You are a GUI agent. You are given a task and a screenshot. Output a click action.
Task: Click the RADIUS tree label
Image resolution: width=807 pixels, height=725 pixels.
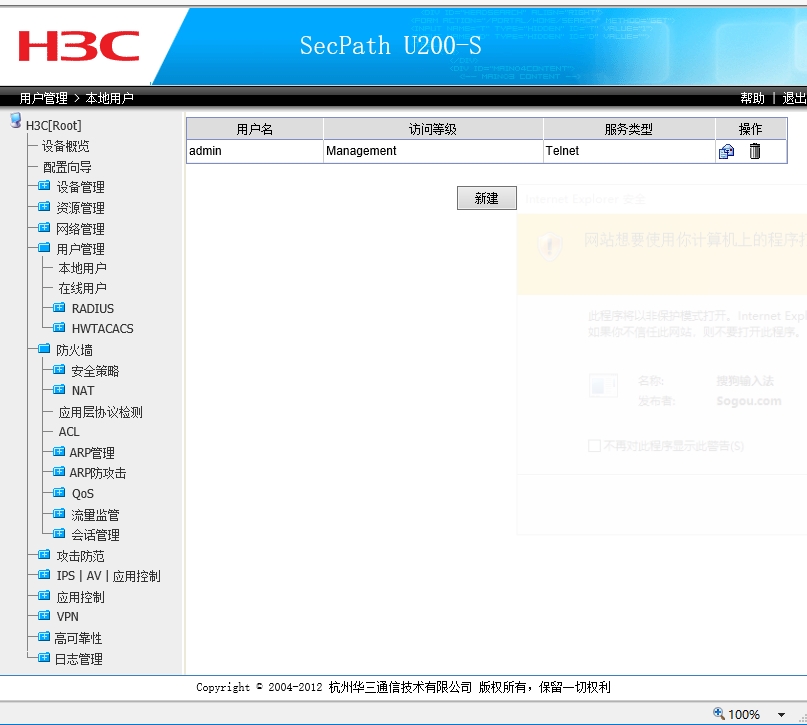(x=93, y=308)
